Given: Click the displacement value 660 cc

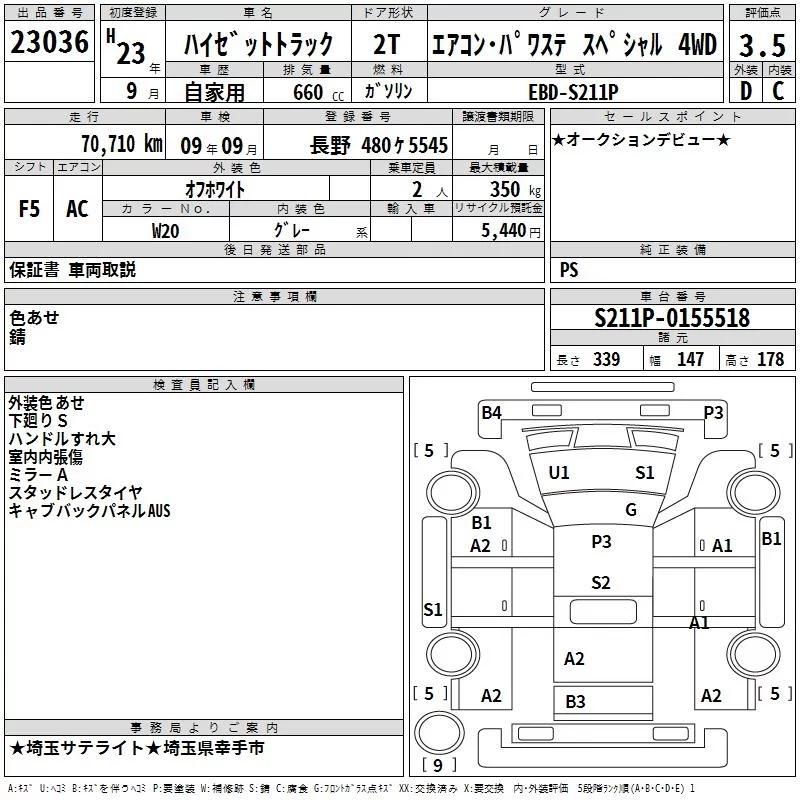Looking at the screenshot, I should 318,92.
